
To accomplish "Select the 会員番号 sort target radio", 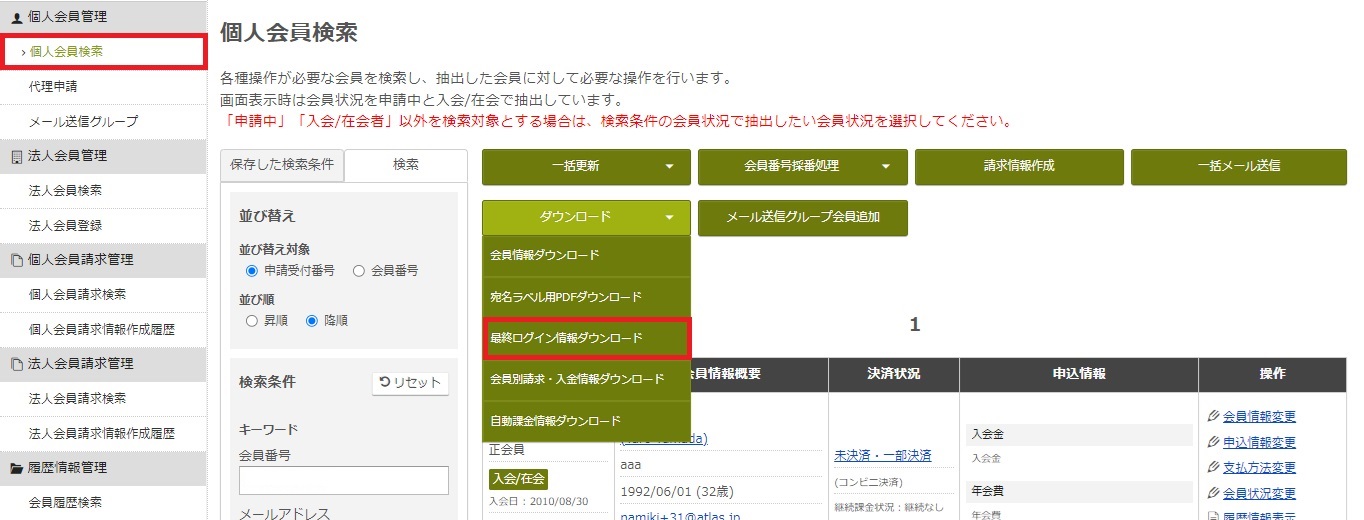I will [x=359, y=271].
